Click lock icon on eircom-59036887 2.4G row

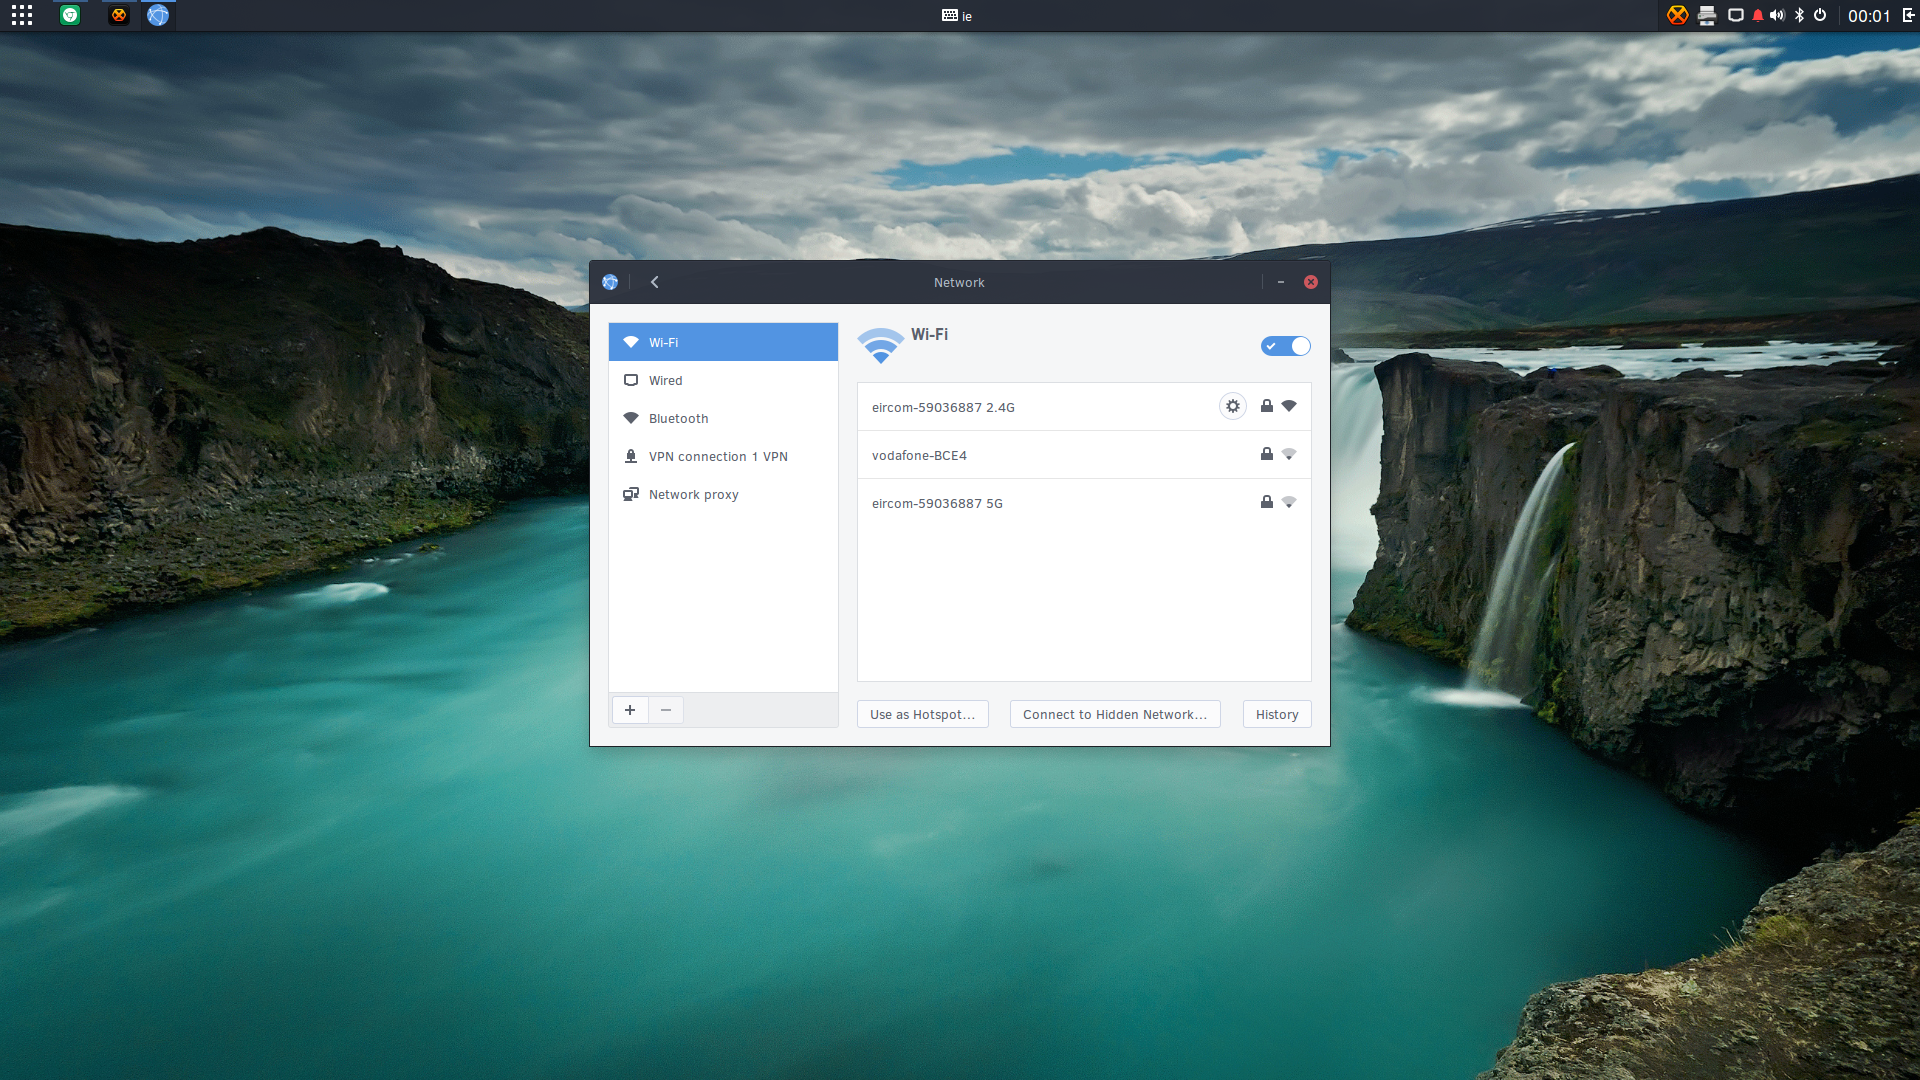pyautogui.click(x=1267, y=406)
